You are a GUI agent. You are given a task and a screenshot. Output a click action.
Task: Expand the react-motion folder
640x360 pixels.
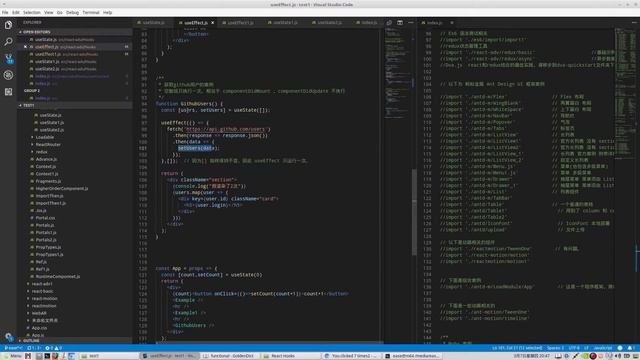44,298
